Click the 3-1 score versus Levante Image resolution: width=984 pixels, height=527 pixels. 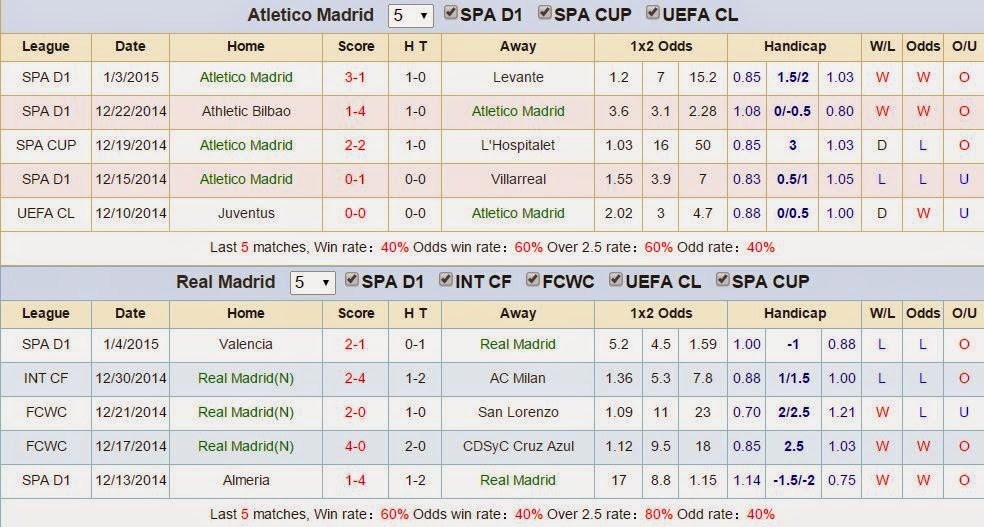tap(356, 77)
